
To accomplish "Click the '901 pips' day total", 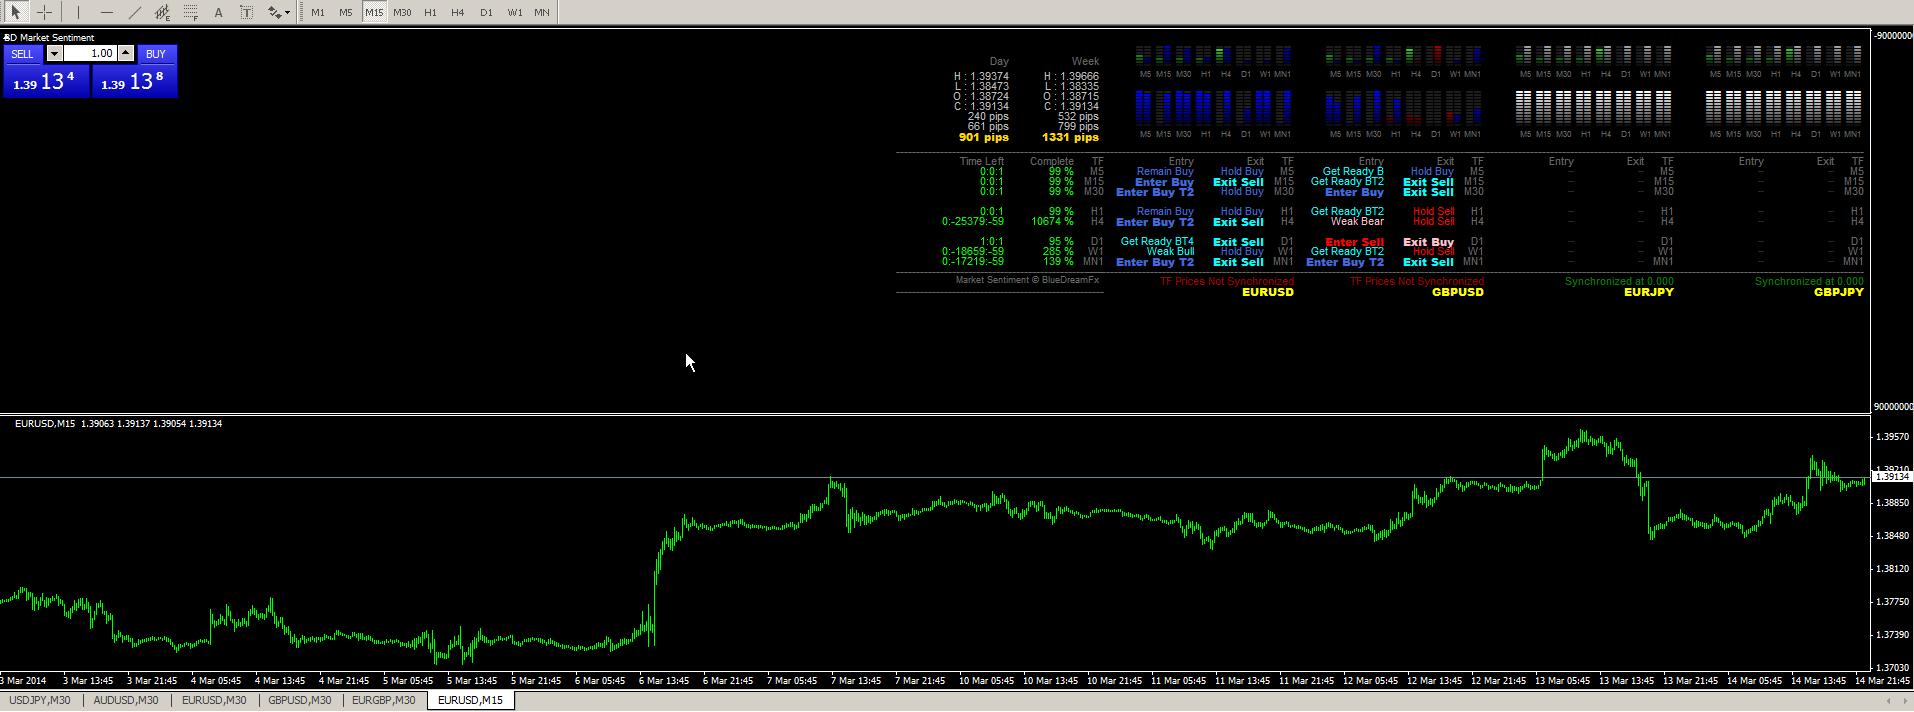I will 984,137.
